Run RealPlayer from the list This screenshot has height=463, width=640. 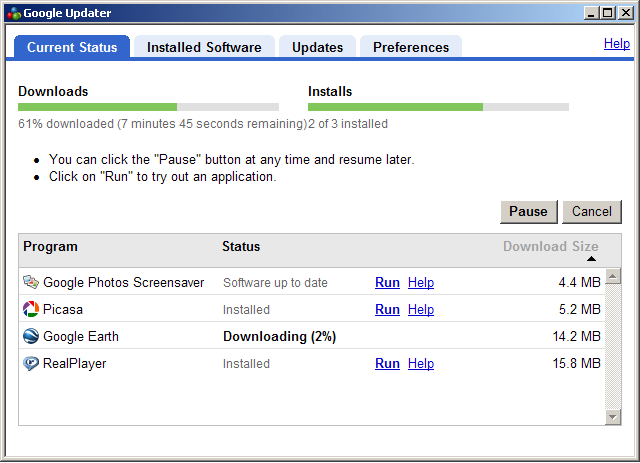(387, 363)
